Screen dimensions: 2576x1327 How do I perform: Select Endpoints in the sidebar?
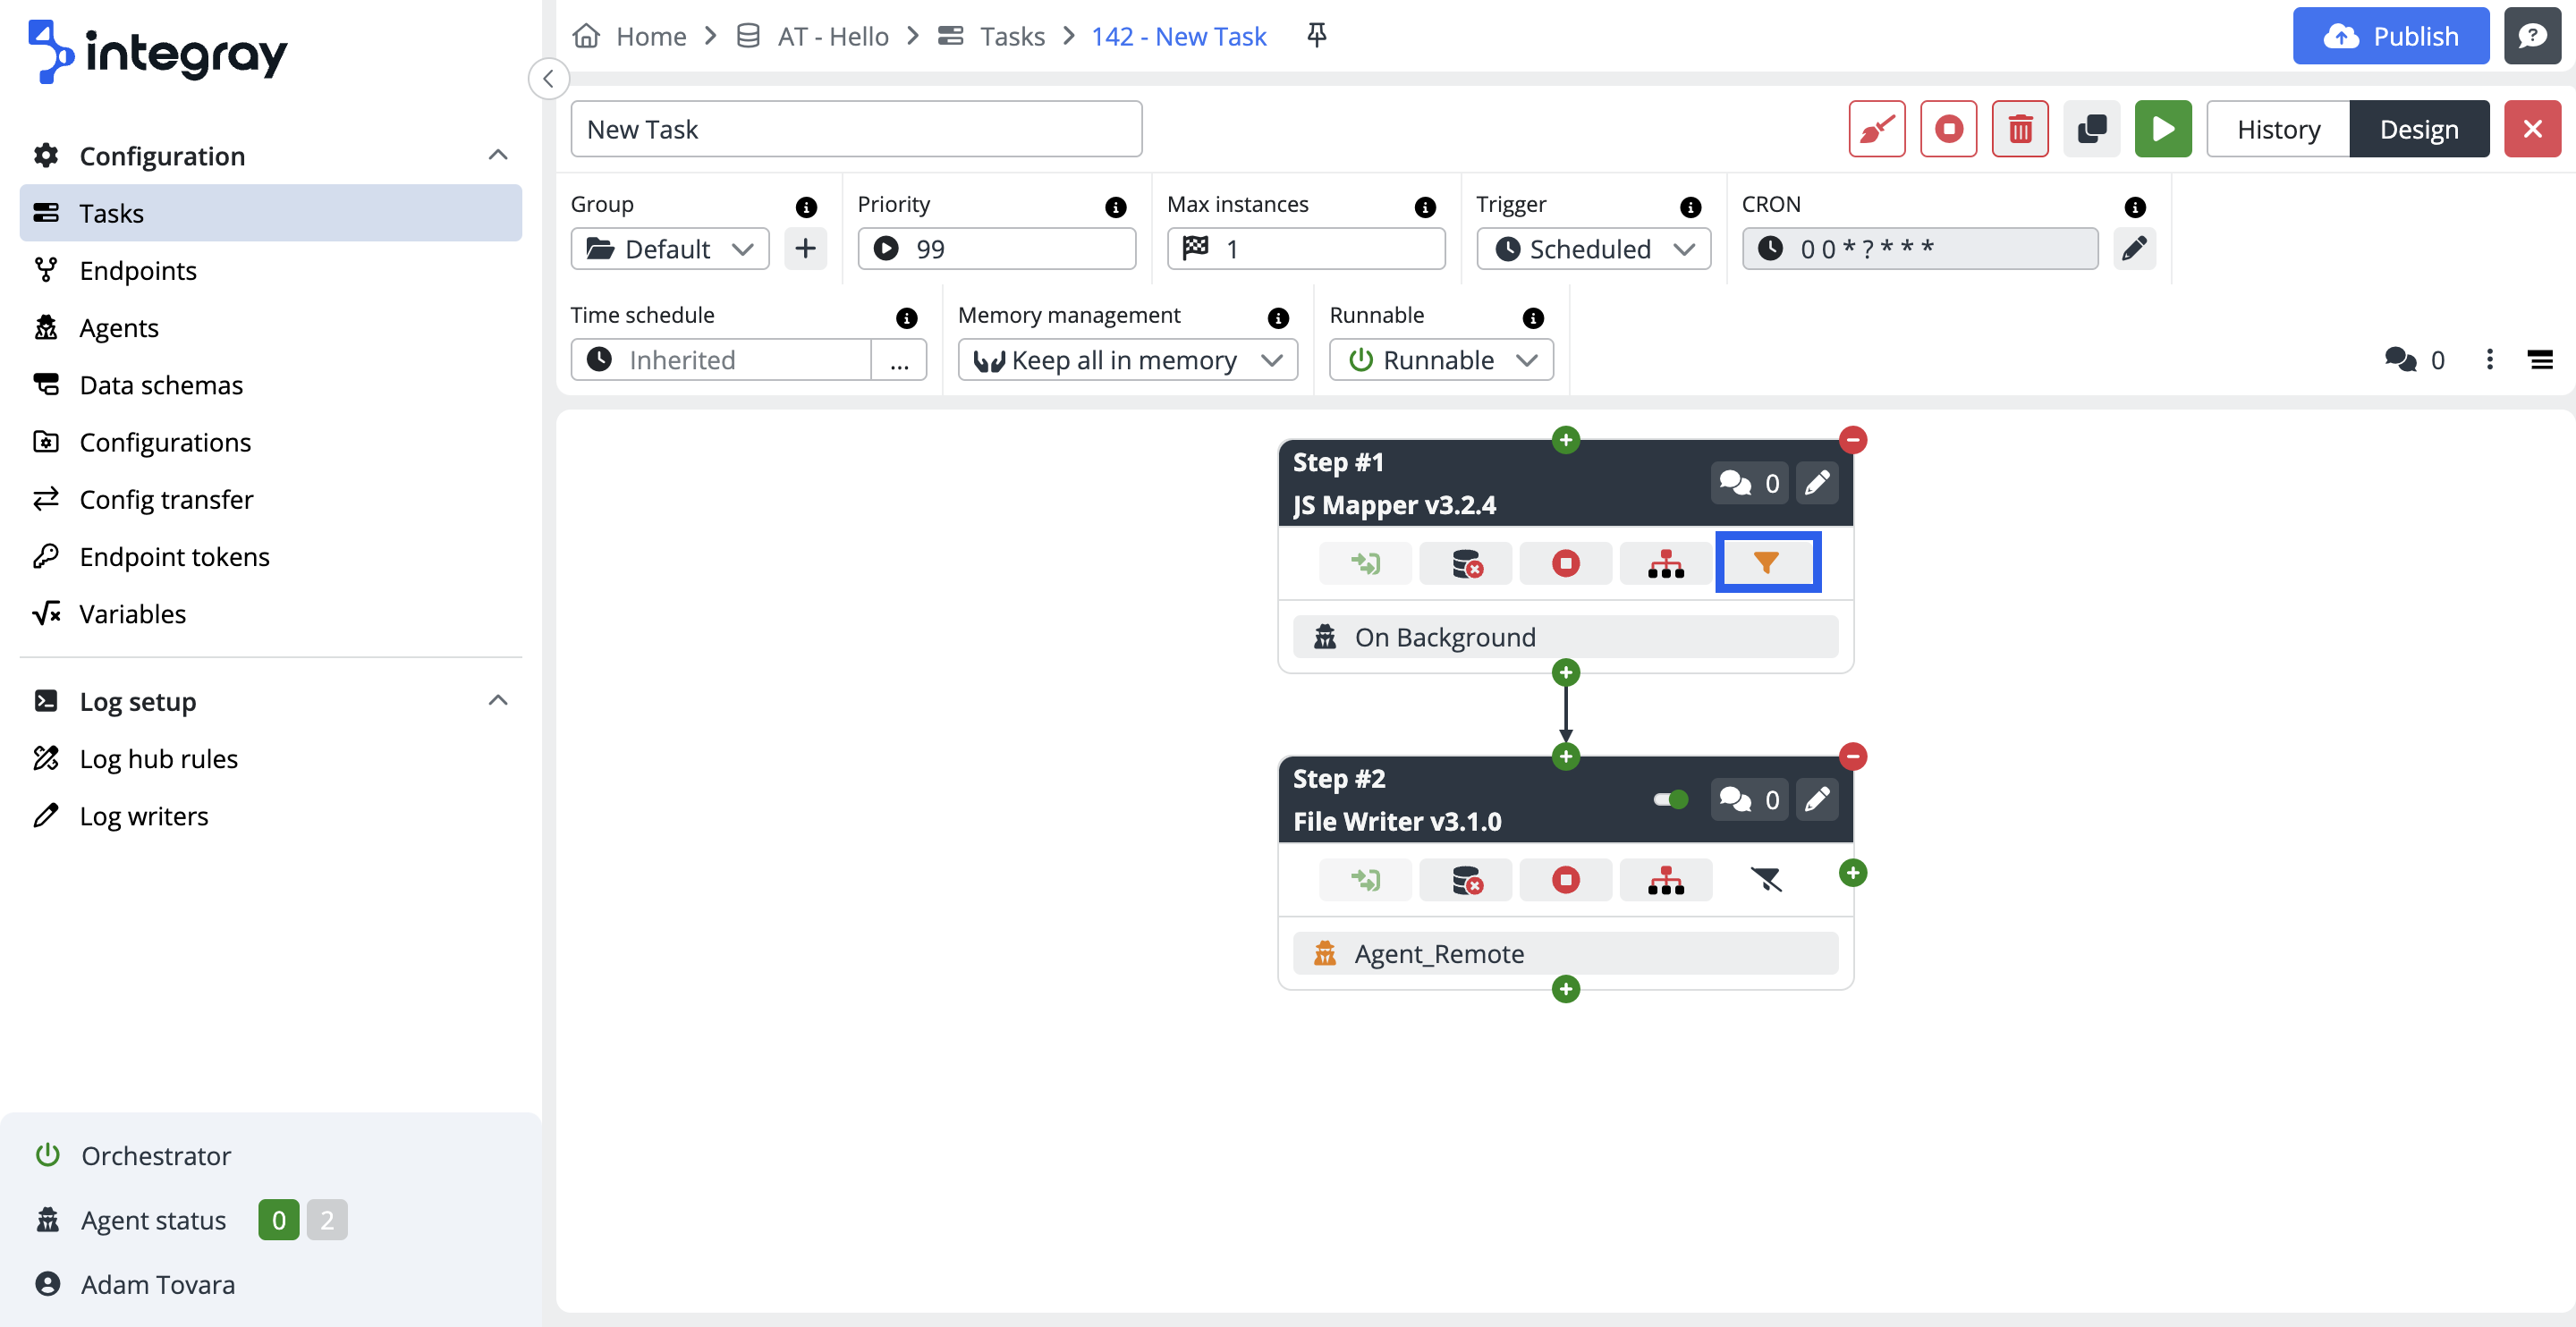(x=138, y=270)
